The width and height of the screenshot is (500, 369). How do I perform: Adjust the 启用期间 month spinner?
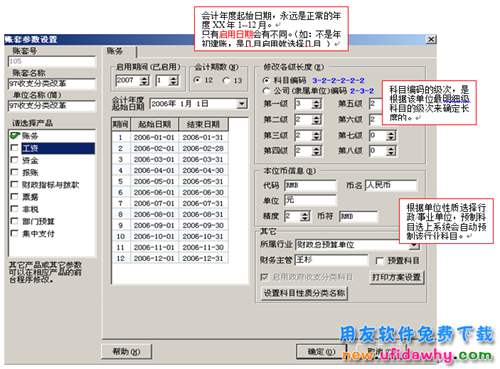[173, 80]
